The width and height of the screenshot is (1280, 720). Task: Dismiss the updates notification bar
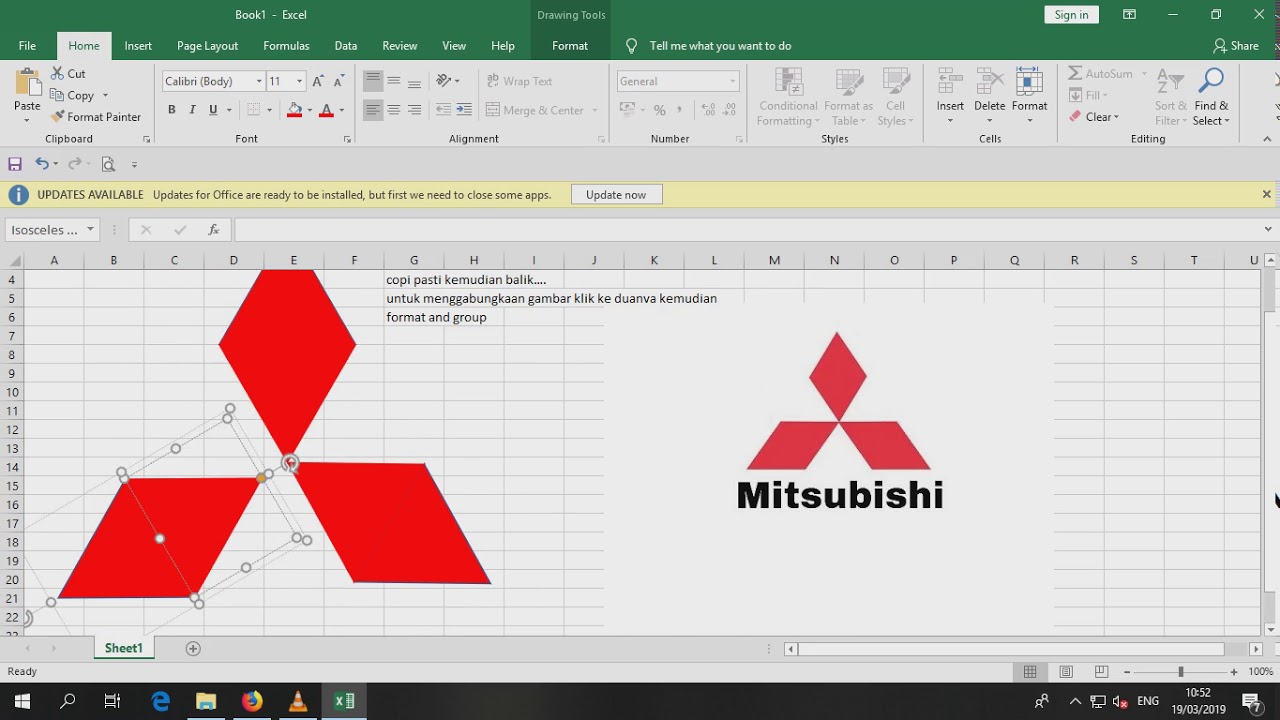click(x=1266, y=195)
